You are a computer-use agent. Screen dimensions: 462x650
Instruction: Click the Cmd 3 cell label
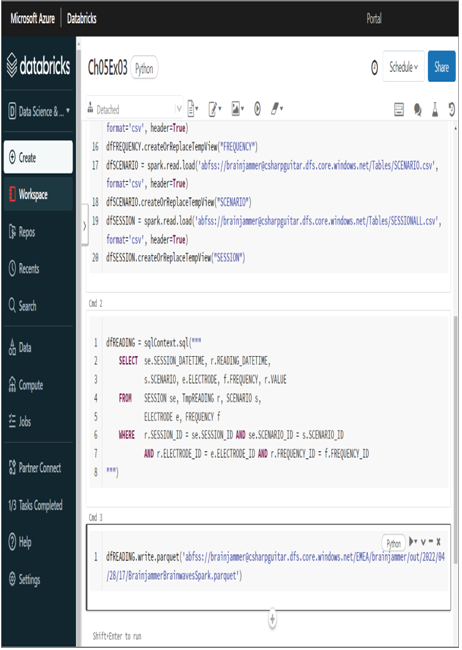click(x=95, y=517)
